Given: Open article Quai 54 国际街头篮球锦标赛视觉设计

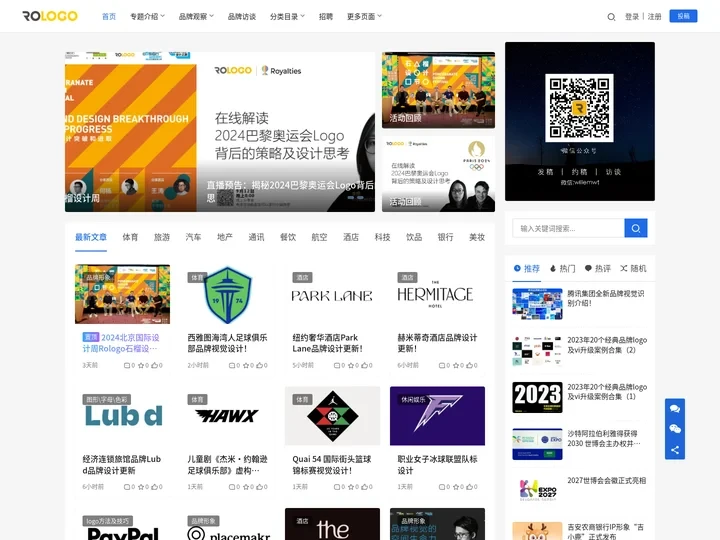Looking at the screenshot, I should (x=332, y=465).
